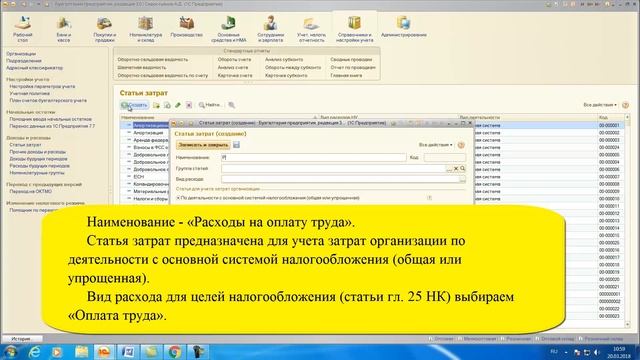
Task: Open the Рабочий стол section
Action: point(22,29)
